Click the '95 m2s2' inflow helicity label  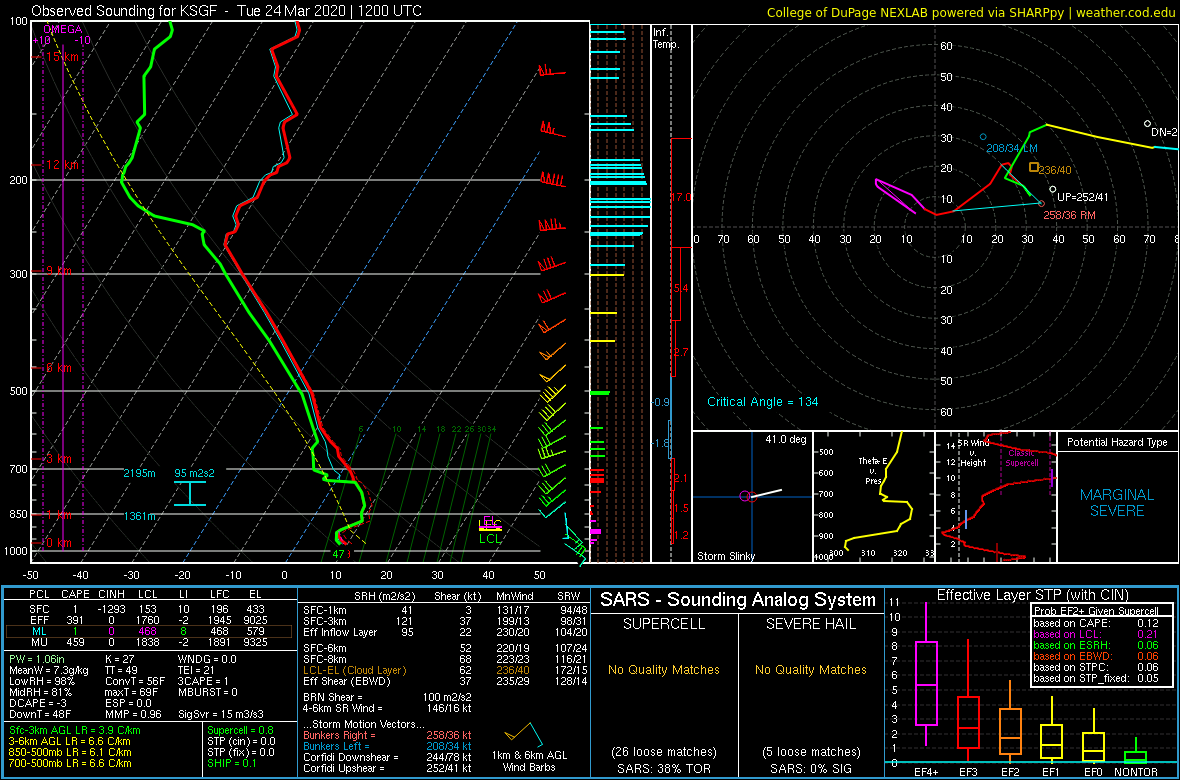pos(194,473)
